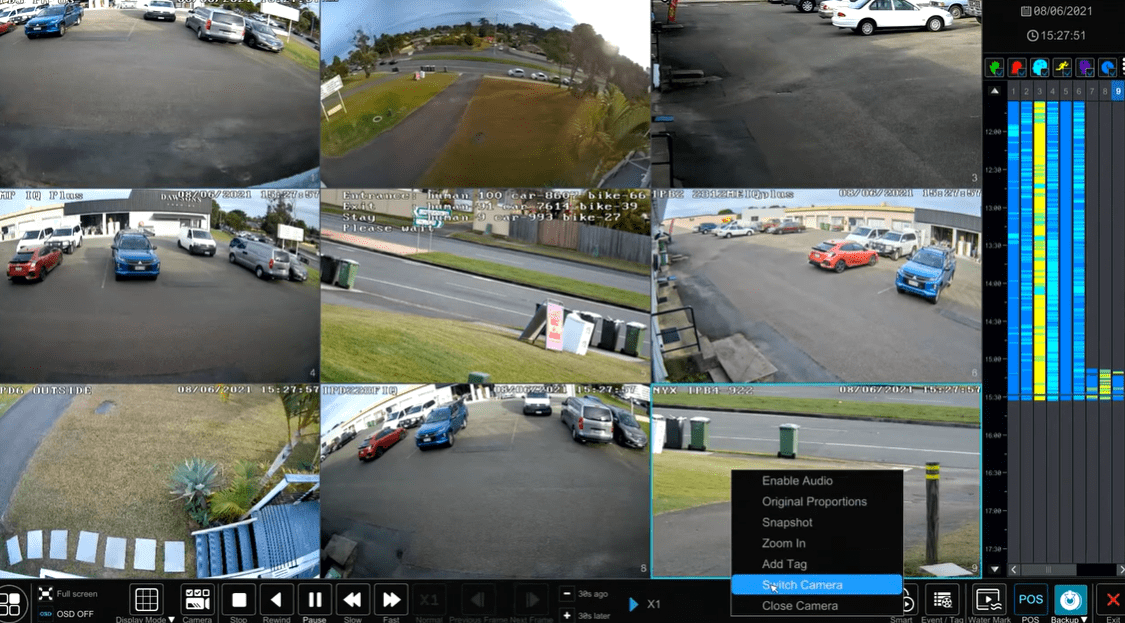Click the timeline scrollbar left arrow
Screen dimensions: 1125x623
point(1015,570)
